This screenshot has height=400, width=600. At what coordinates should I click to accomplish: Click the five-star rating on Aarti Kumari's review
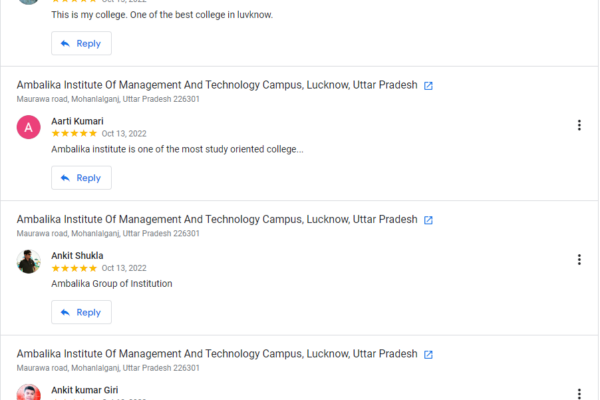pyautogui.click(x=74, y=133)
